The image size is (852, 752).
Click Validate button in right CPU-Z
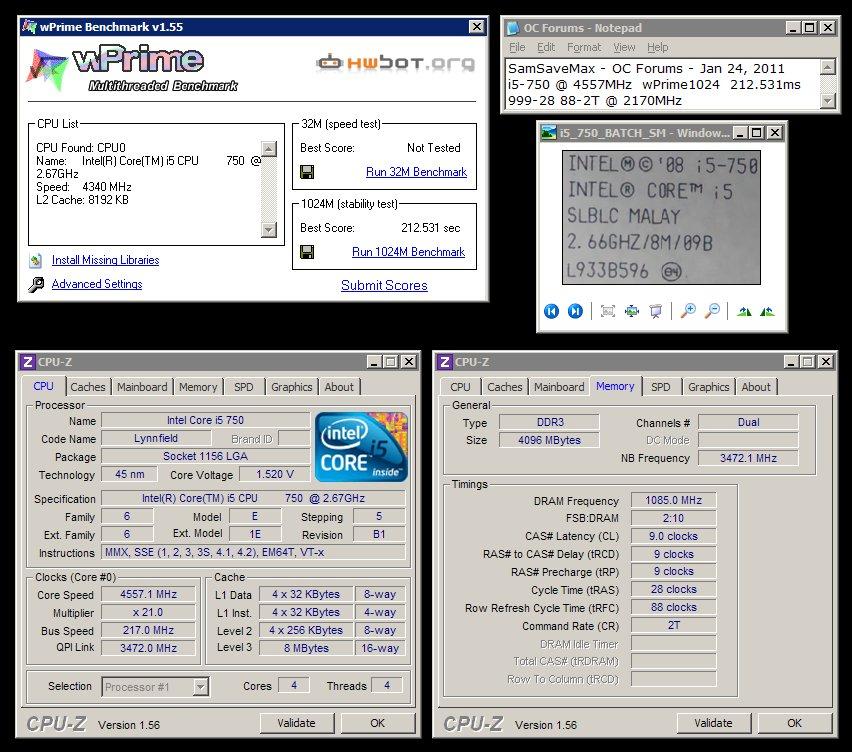713,723
